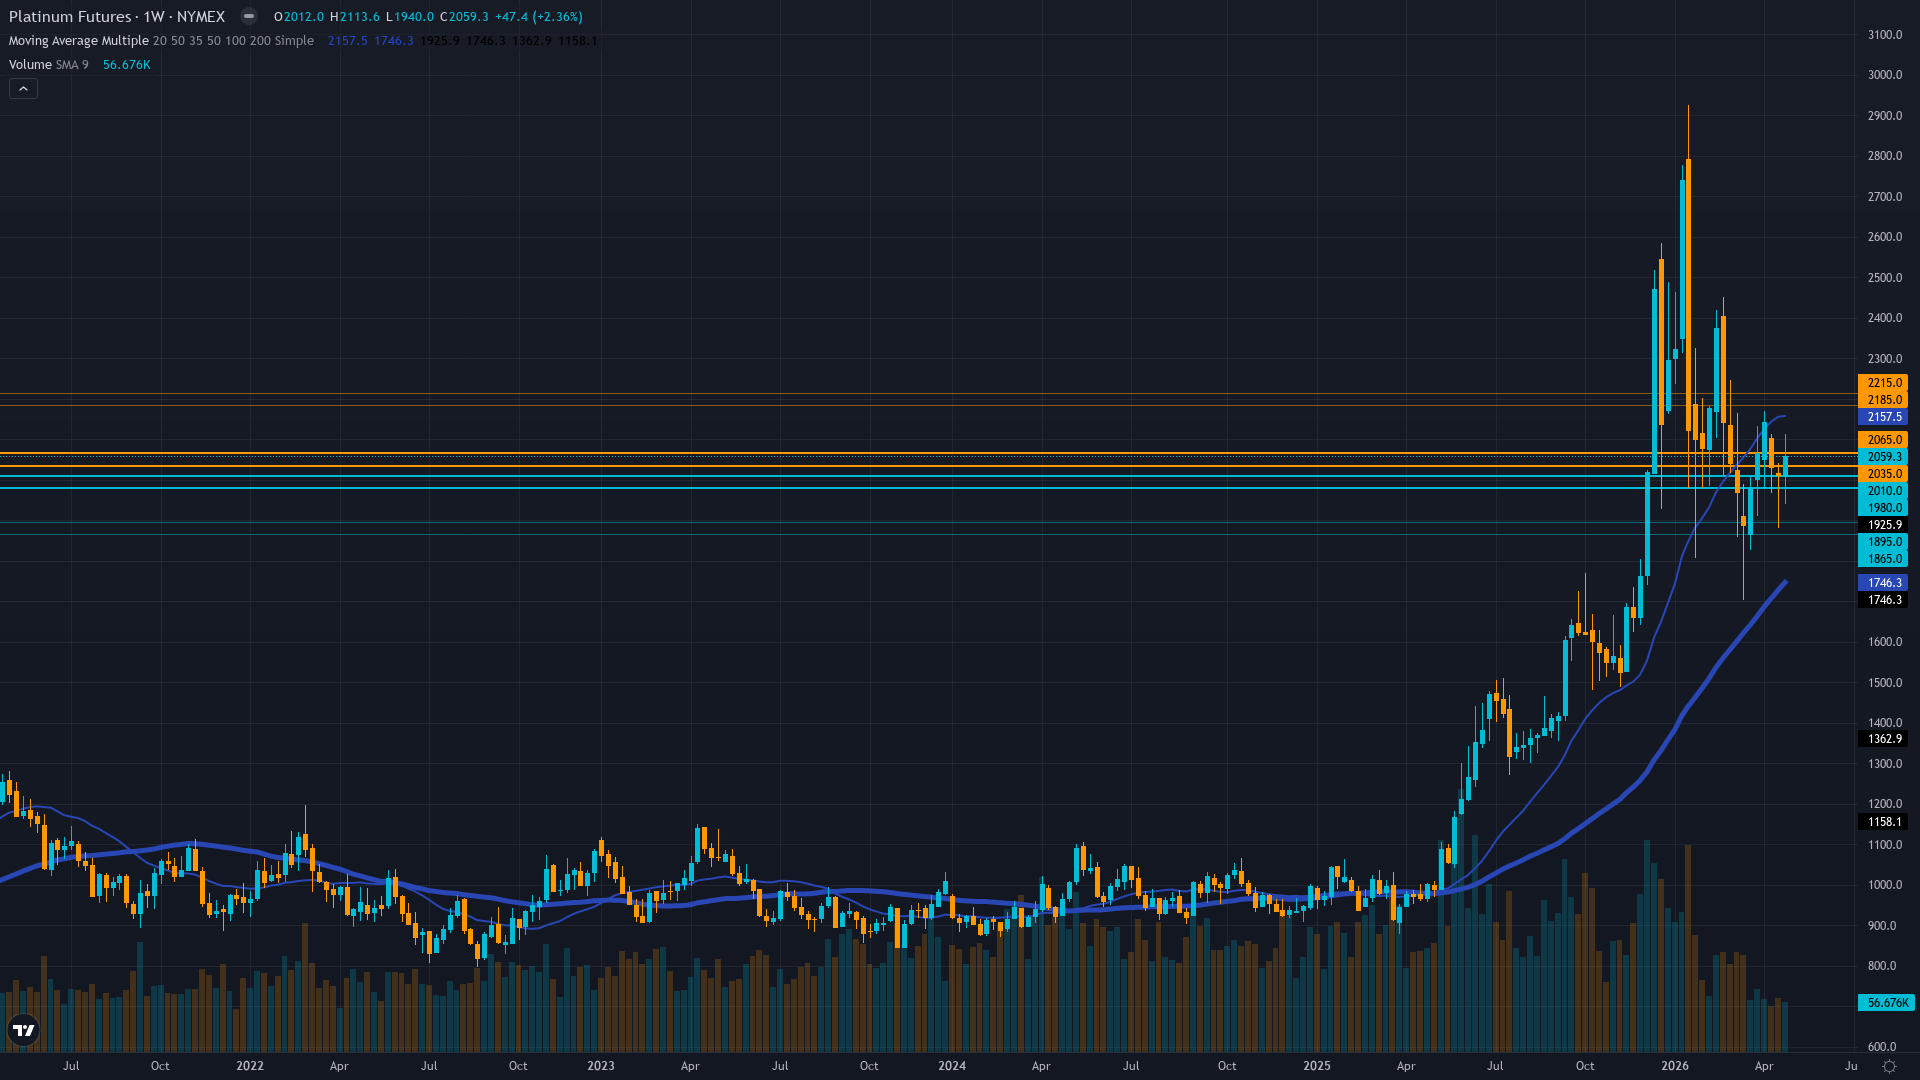The width and height of the screenshot is (1920, 1080).
Task: Click the 1925.9 moving average value in legend
Action: [440, 41]
